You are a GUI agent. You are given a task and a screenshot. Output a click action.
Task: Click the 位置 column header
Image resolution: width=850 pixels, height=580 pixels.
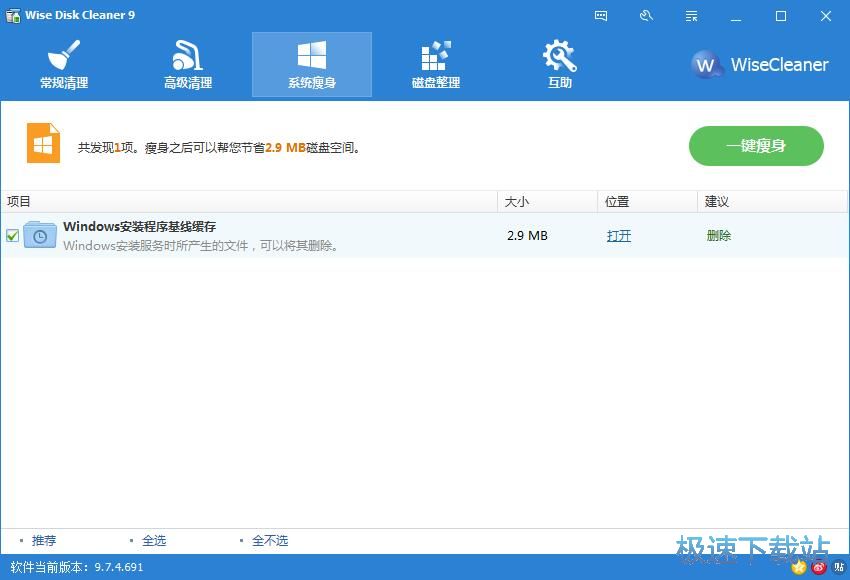pos(647,202)
